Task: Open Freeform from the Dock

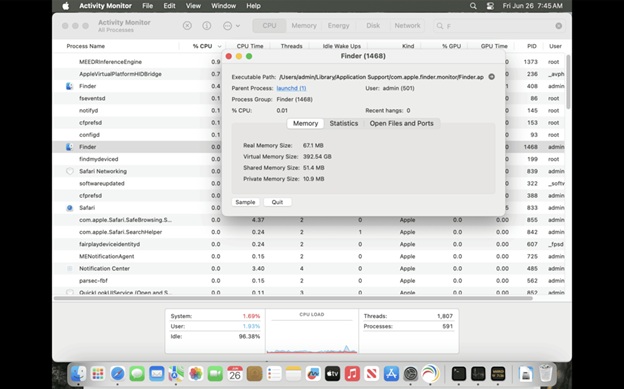Action: [313, 374]
